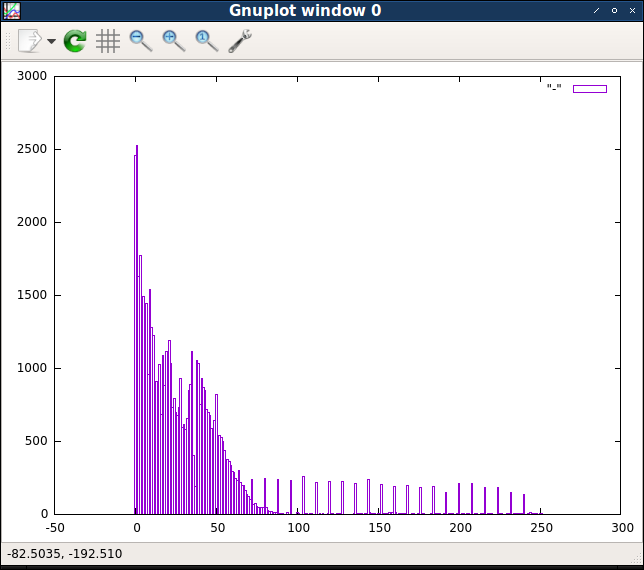Grab the toolbar drag handle

pos(8,41)
